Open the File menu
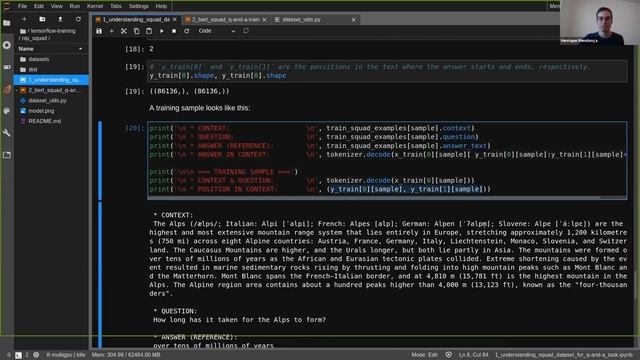Image resolution: width=640 pixels, height=360 pixels. point(22,6)
